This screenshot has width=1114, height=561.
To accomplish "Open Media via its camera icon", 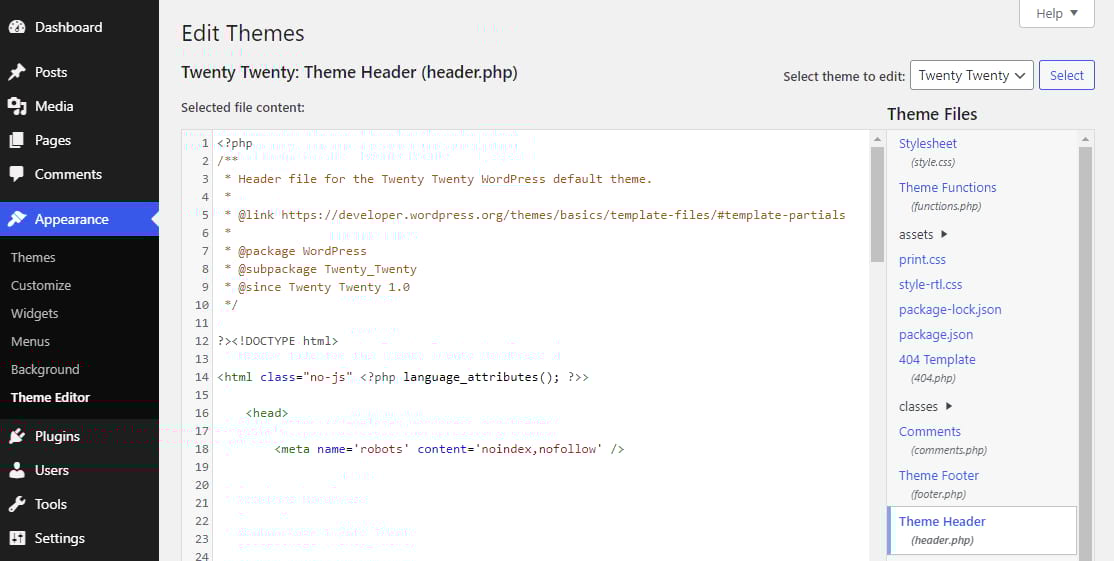I will pos(17,106).
